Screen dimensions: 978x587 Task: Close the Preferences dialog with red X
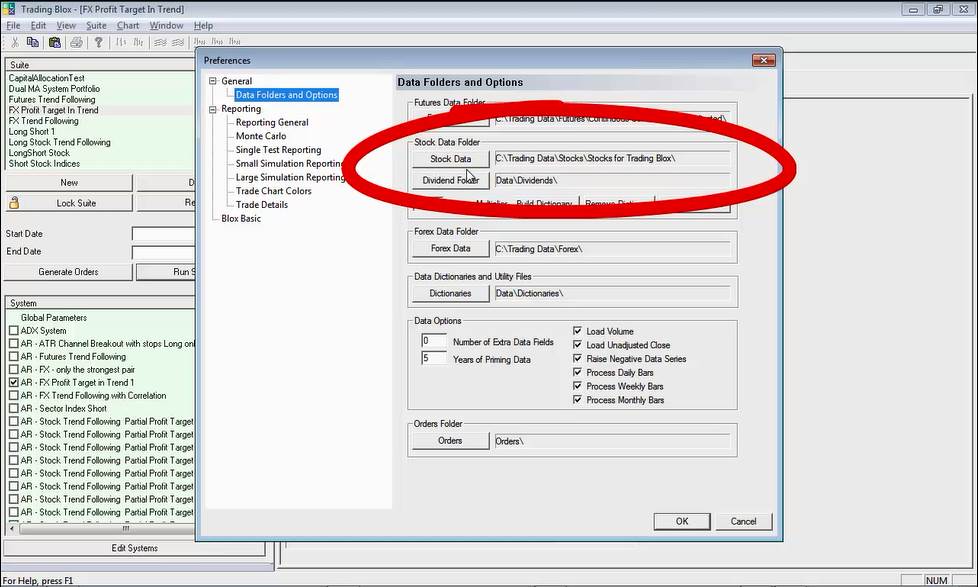[763, 60]
